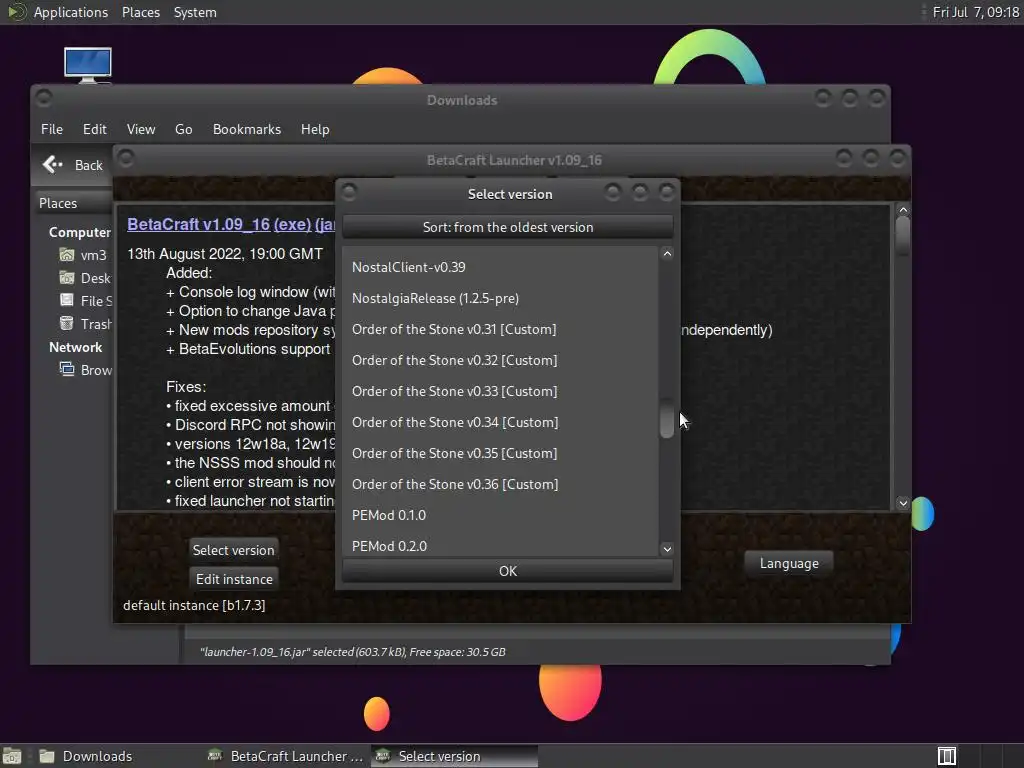This screenshot has width=1024, height=768.
Task: Open File menu in Downloads window
Action: [x=52, y=129]
